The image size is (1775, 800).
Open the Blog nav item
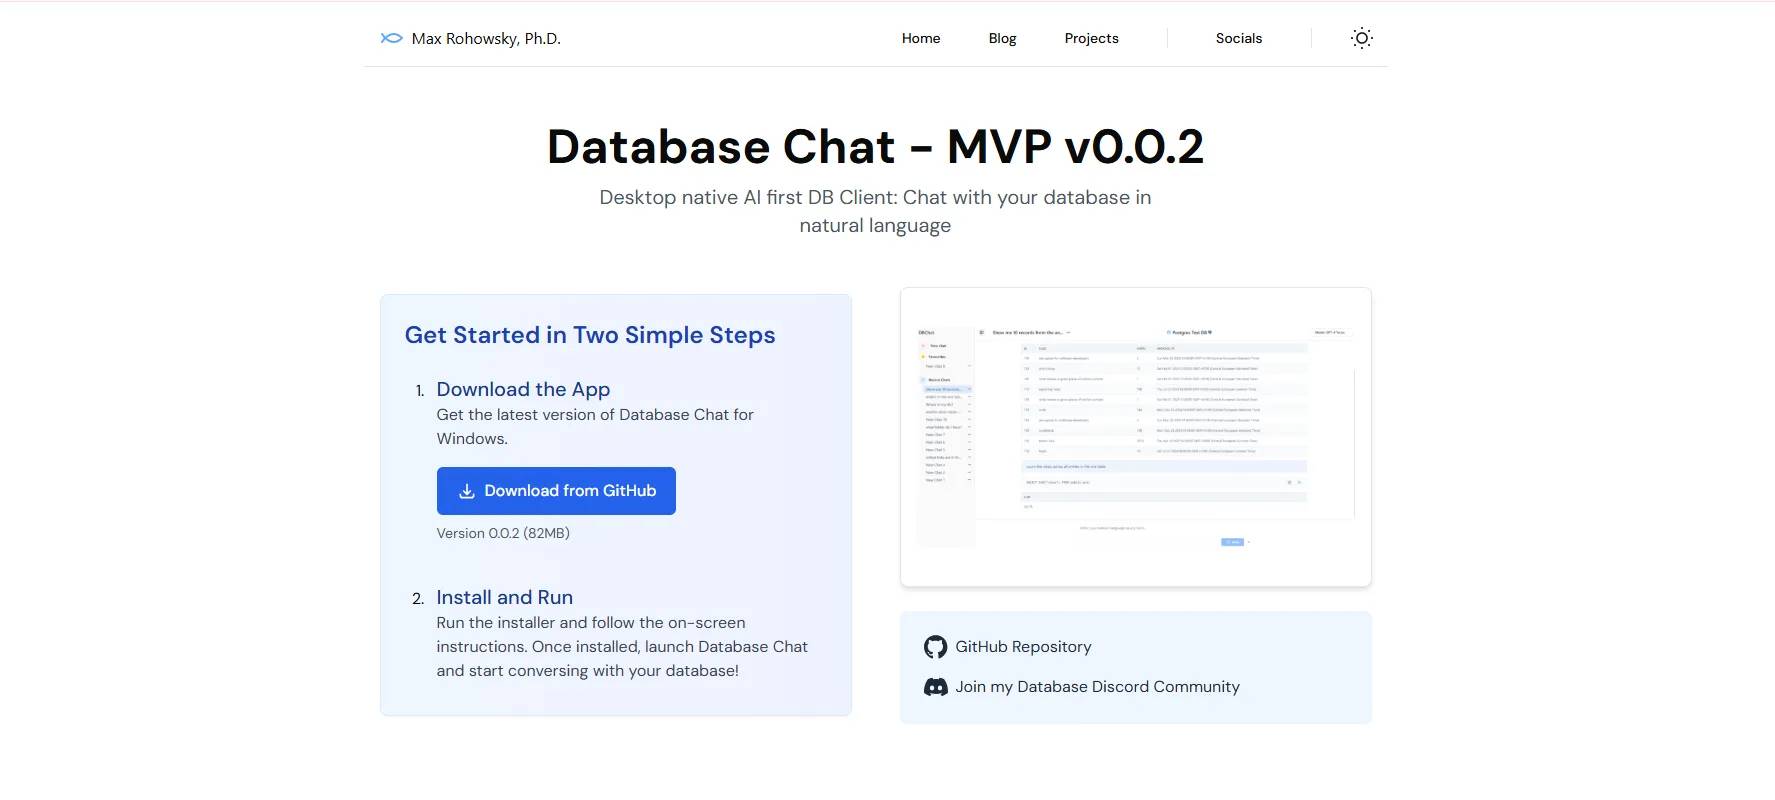[1002, 38]
